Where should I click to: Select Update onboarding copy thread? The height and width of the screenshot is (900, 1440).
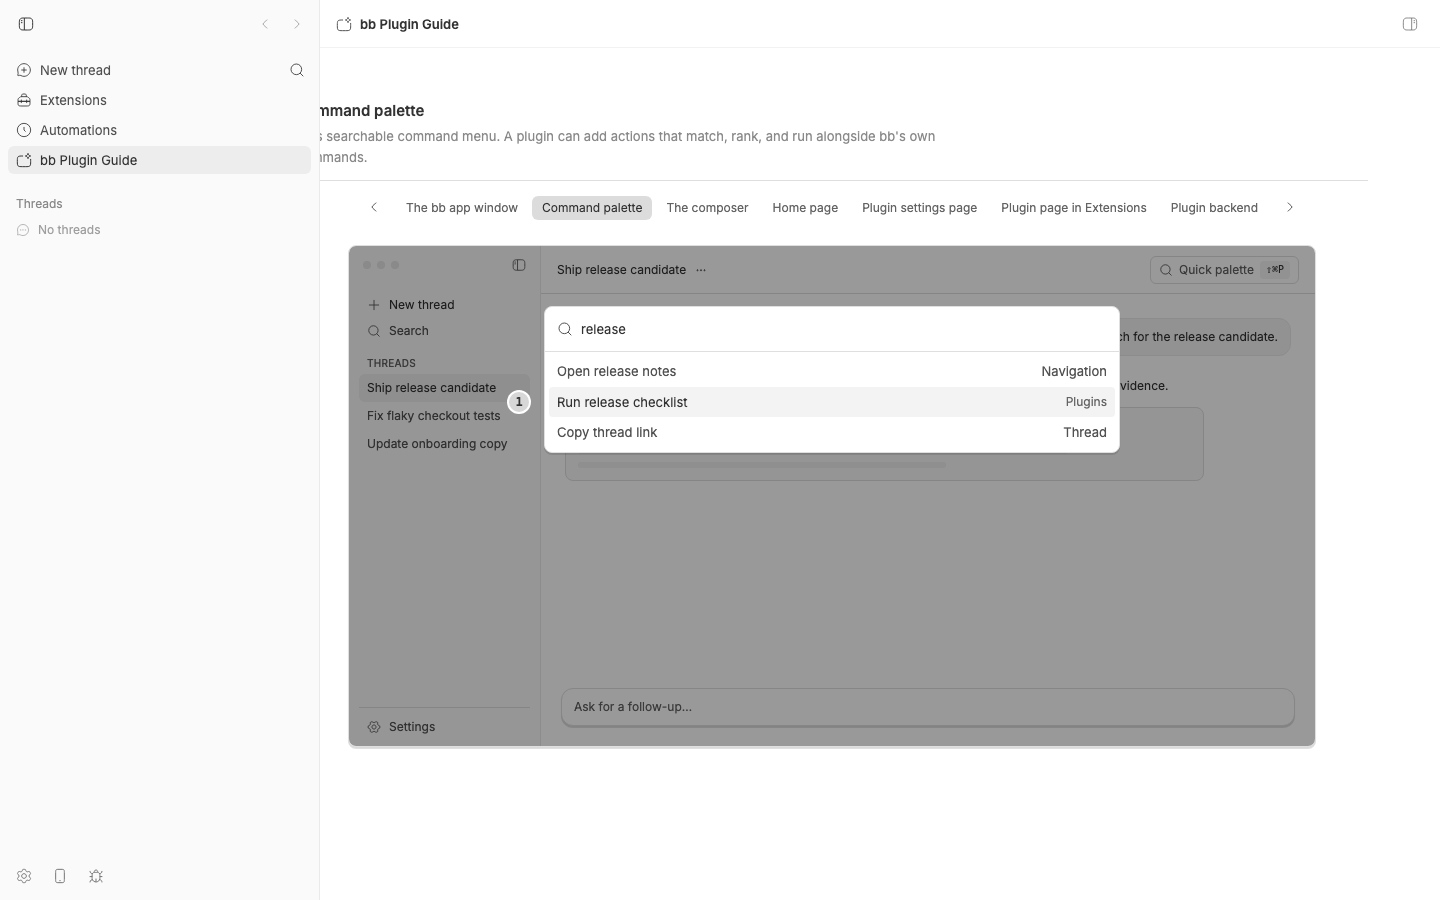coord(444,444)
